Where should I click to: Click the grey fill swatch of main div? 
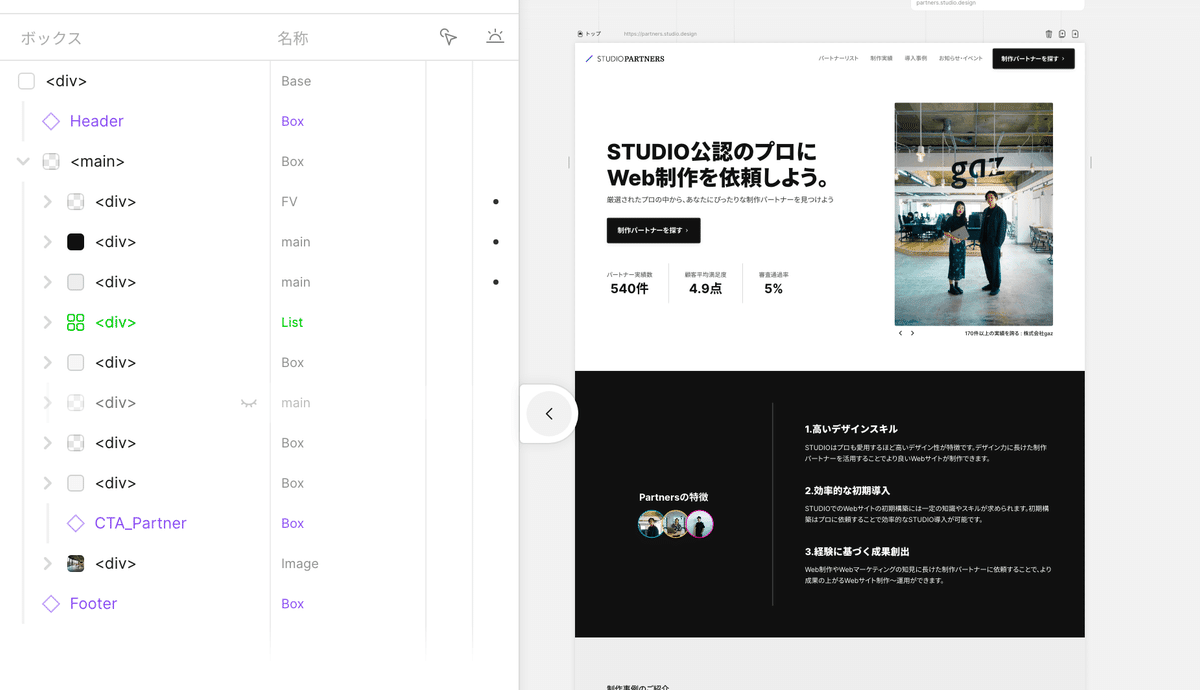tap(75, 282)
